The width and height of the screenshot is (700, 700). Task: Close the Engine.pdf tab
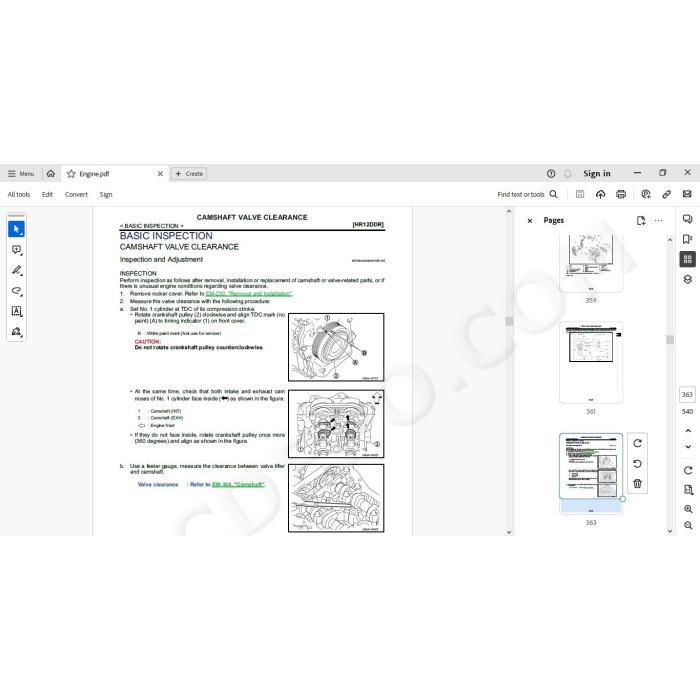tap(160, 174)
